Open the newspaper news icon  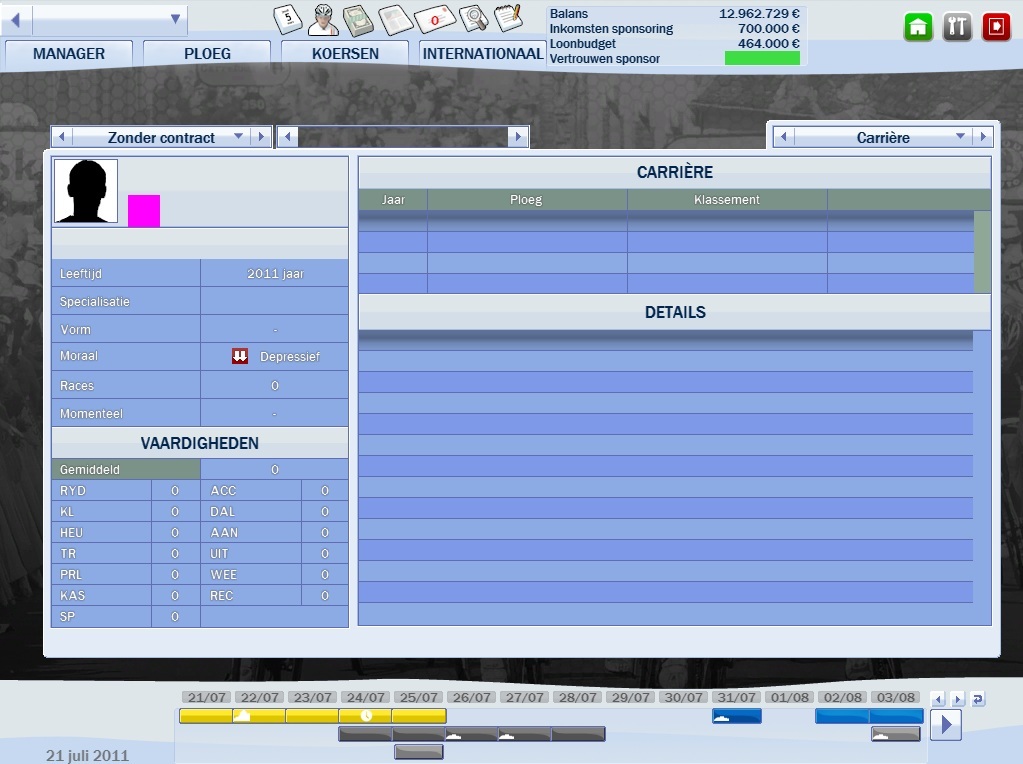click(397, 19)
